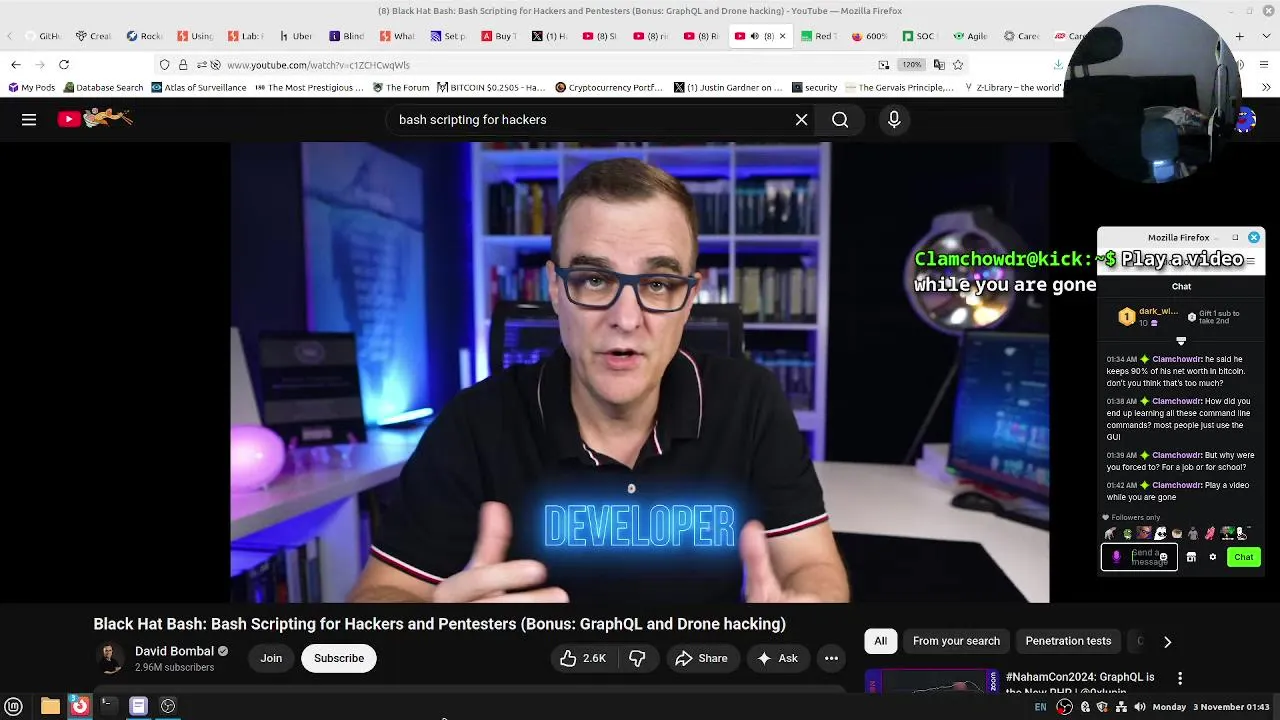Click the Send a message chat field

coord(1139,557)
